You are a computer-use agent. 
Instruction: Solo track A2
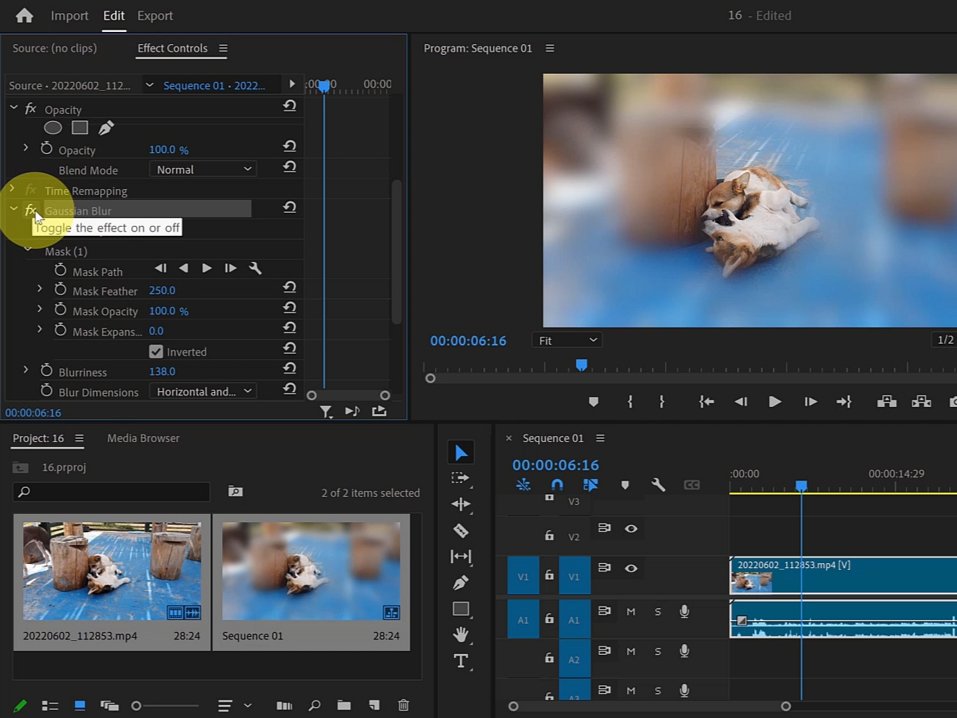[x=658, y=651]
